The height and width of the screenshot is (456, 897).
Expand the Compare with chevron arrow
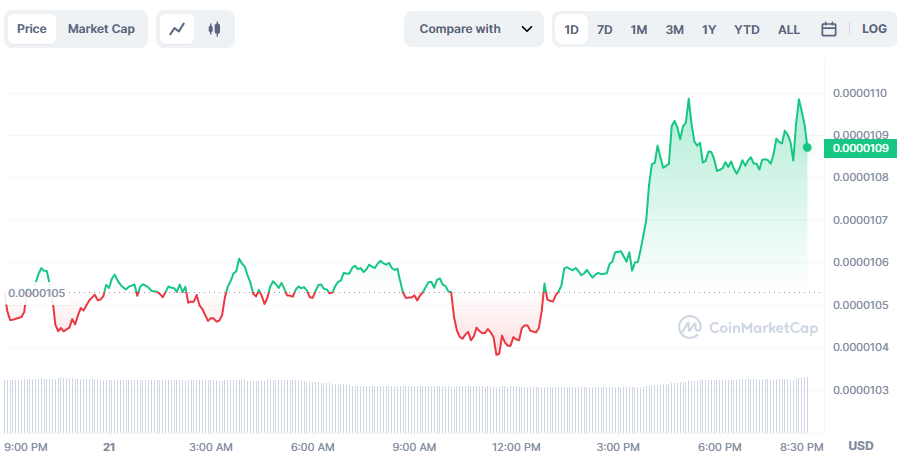(527, 29)
